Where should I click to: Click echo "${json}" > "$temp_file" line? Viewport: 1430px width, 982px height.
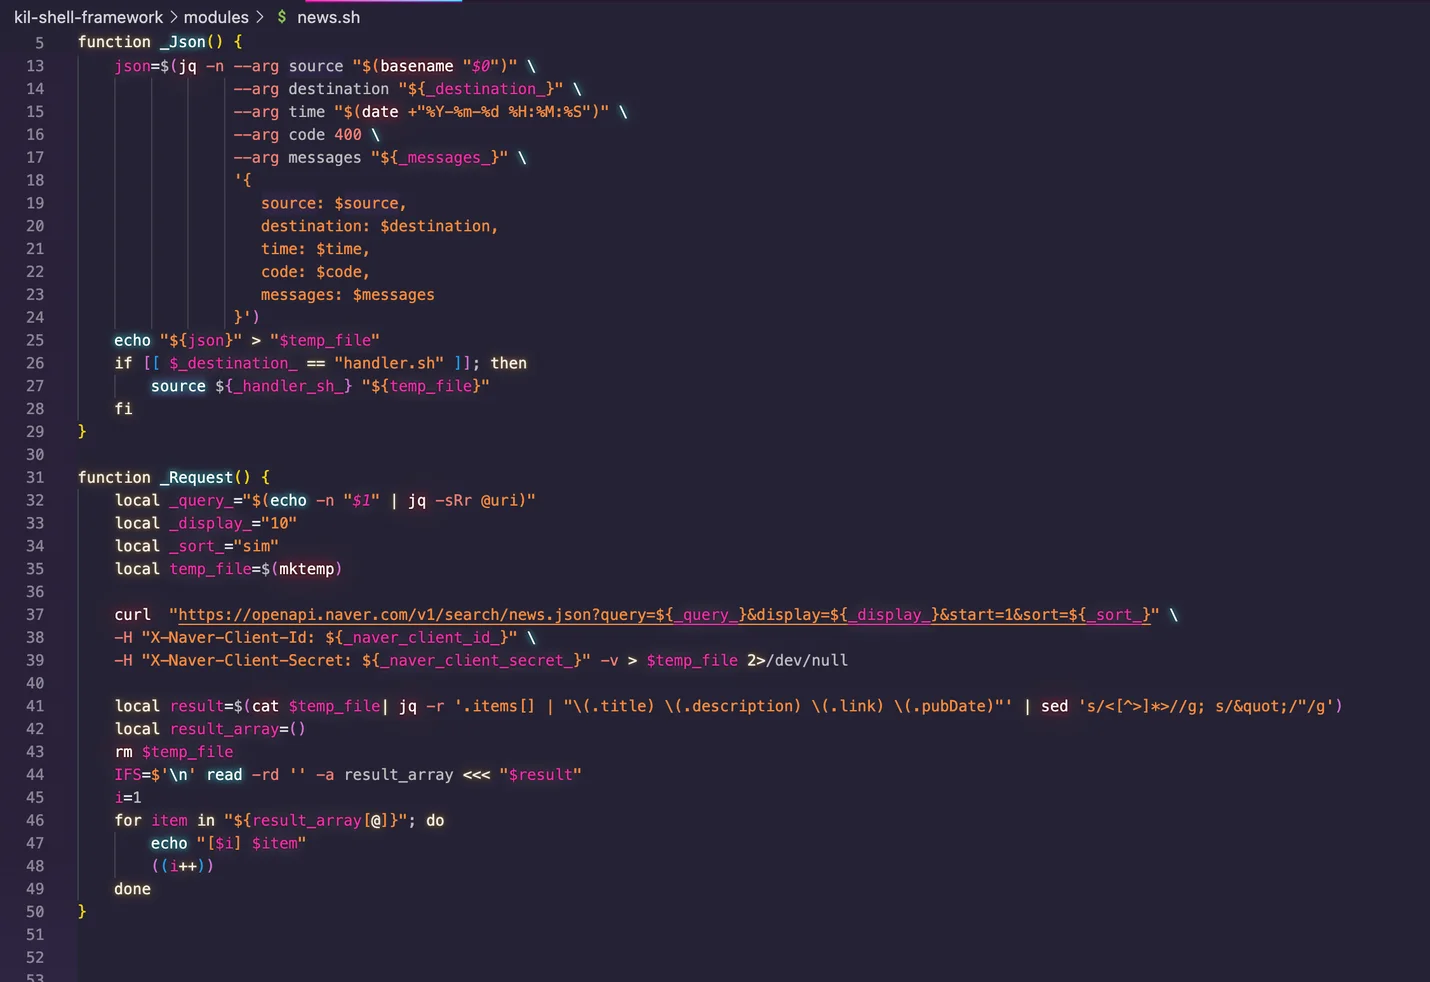pos(247,340)
